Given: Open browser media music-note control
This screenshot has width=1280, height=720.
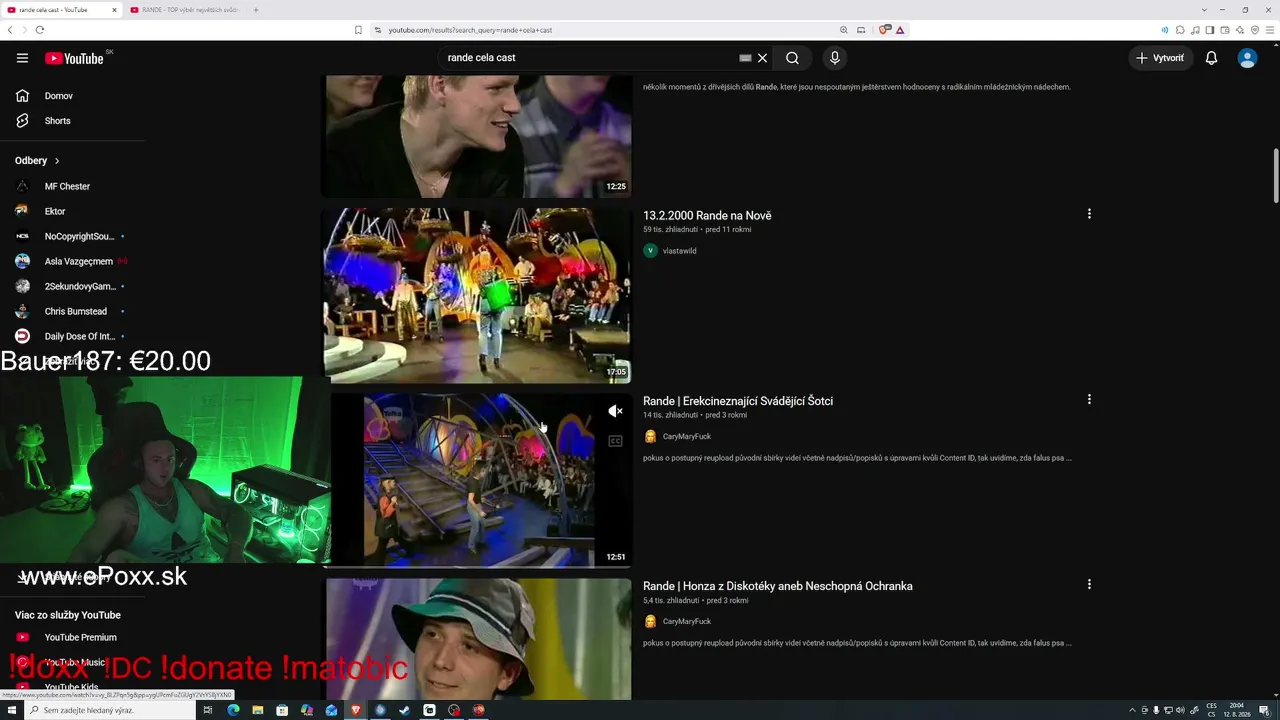Looking at the screenshot, I should (1195, 30).
